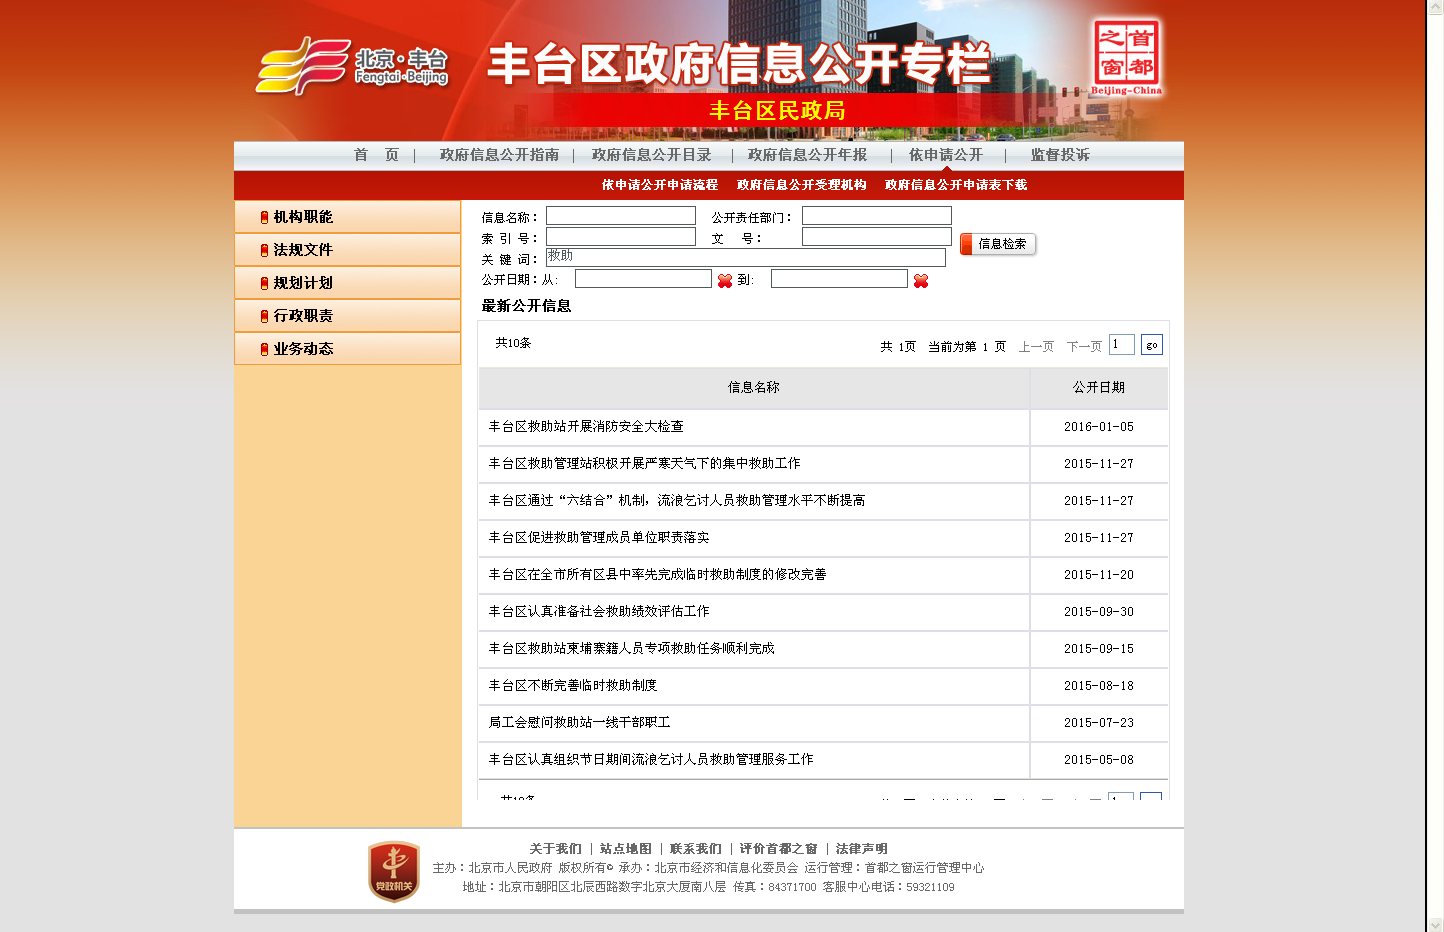Clear the end date with red X
The height and width of the screenshot is (932, 1444).
(921, 281)
